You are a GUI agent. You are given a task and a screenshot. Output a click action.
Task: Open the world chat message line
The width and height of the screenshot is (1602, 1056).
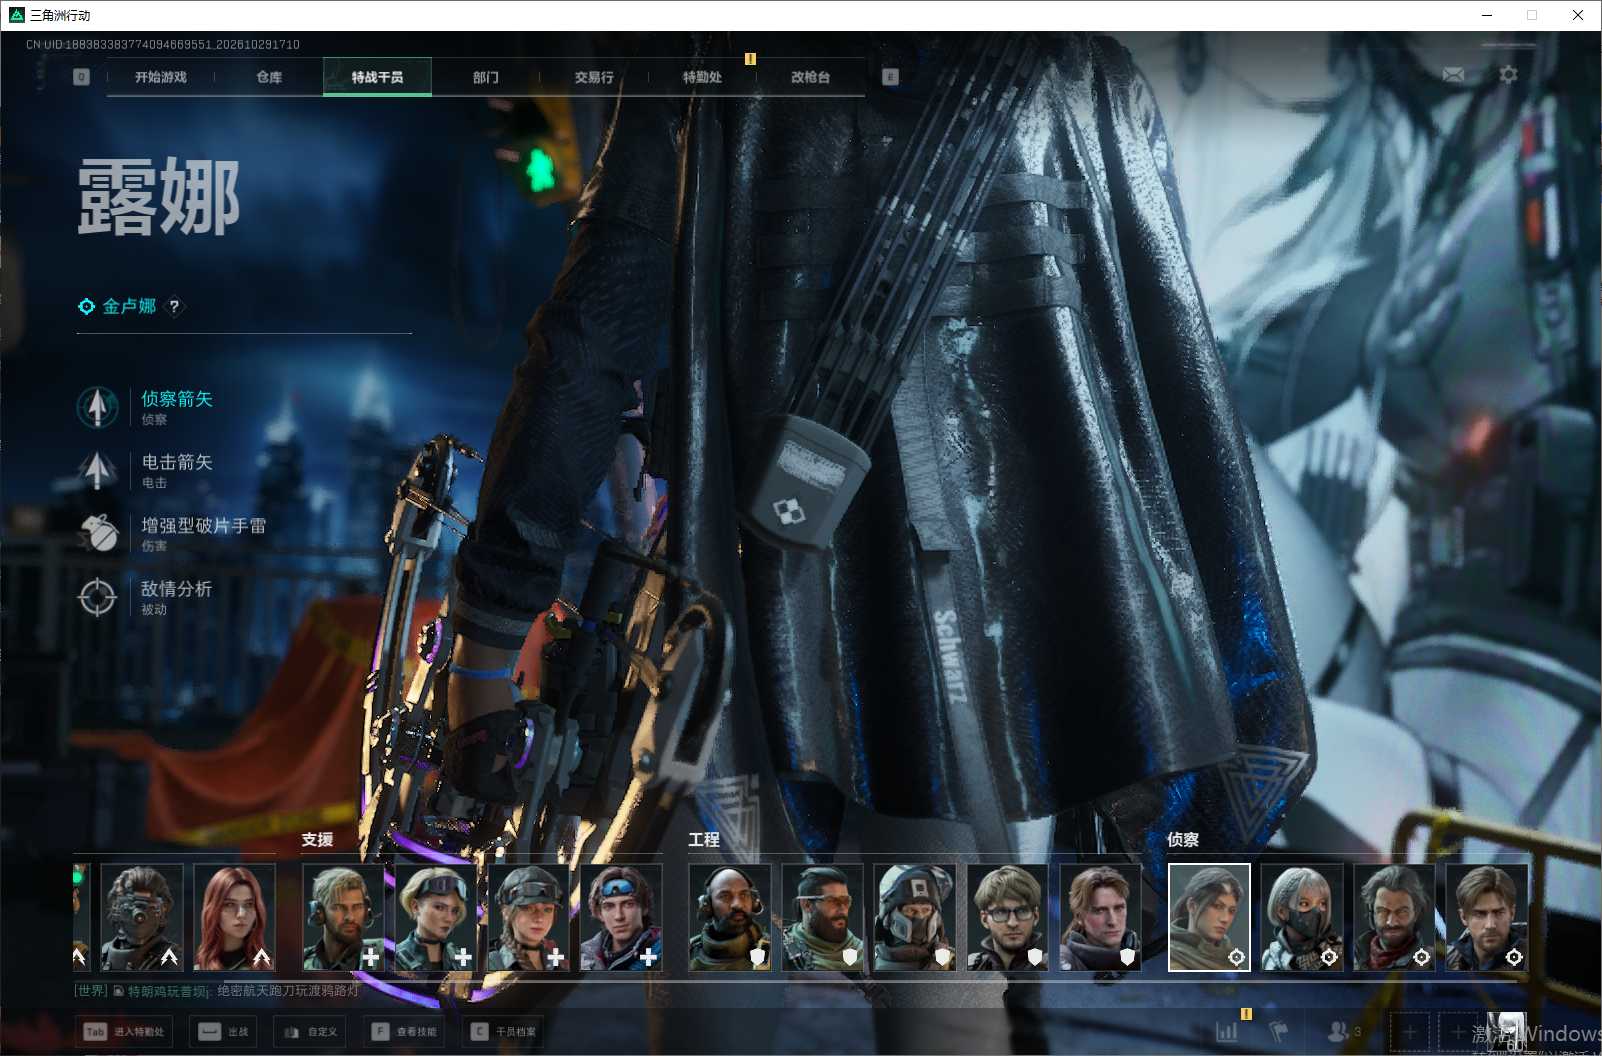coord(216,991)
